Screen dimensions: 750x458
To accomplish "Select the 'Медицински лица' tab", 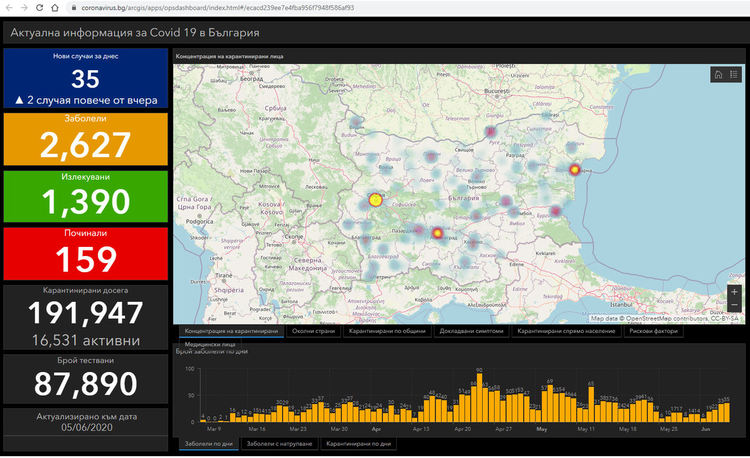I will coord(210,344).
